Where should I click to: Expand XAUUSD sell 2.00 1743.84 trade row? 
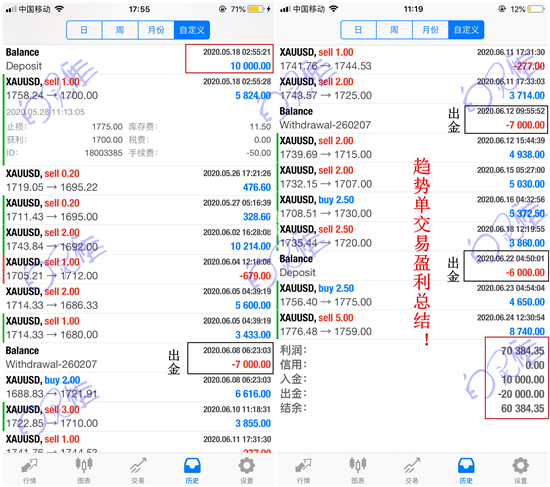138,240
